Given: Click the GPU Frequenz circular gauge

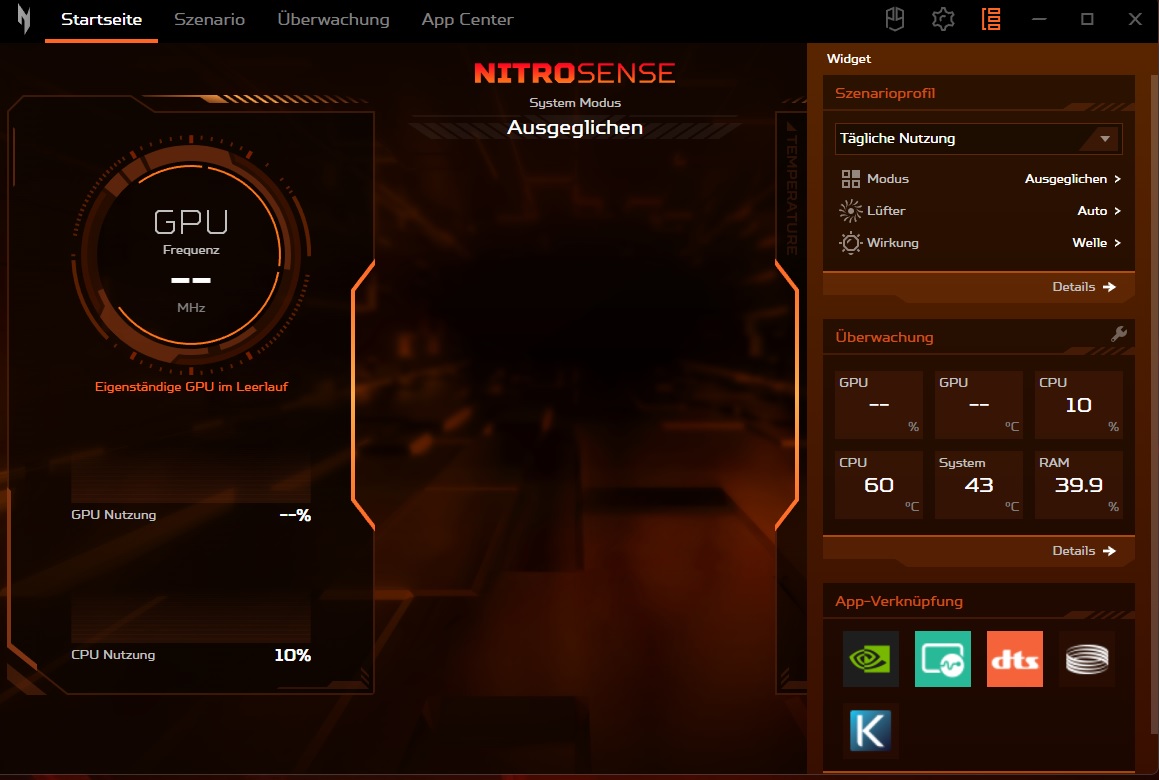Looking at the screenshot, I should tap(191, 262).
